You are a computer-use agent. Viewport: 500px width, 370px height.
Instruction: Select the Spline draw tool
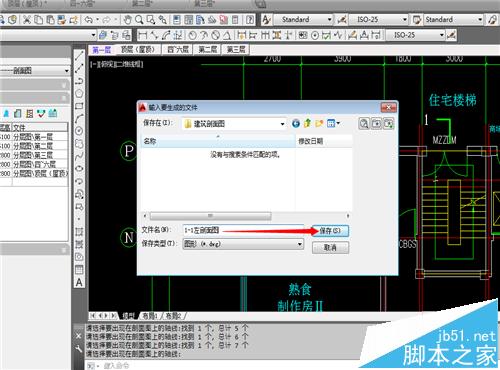pyautogui.click(x=79, y=156)
